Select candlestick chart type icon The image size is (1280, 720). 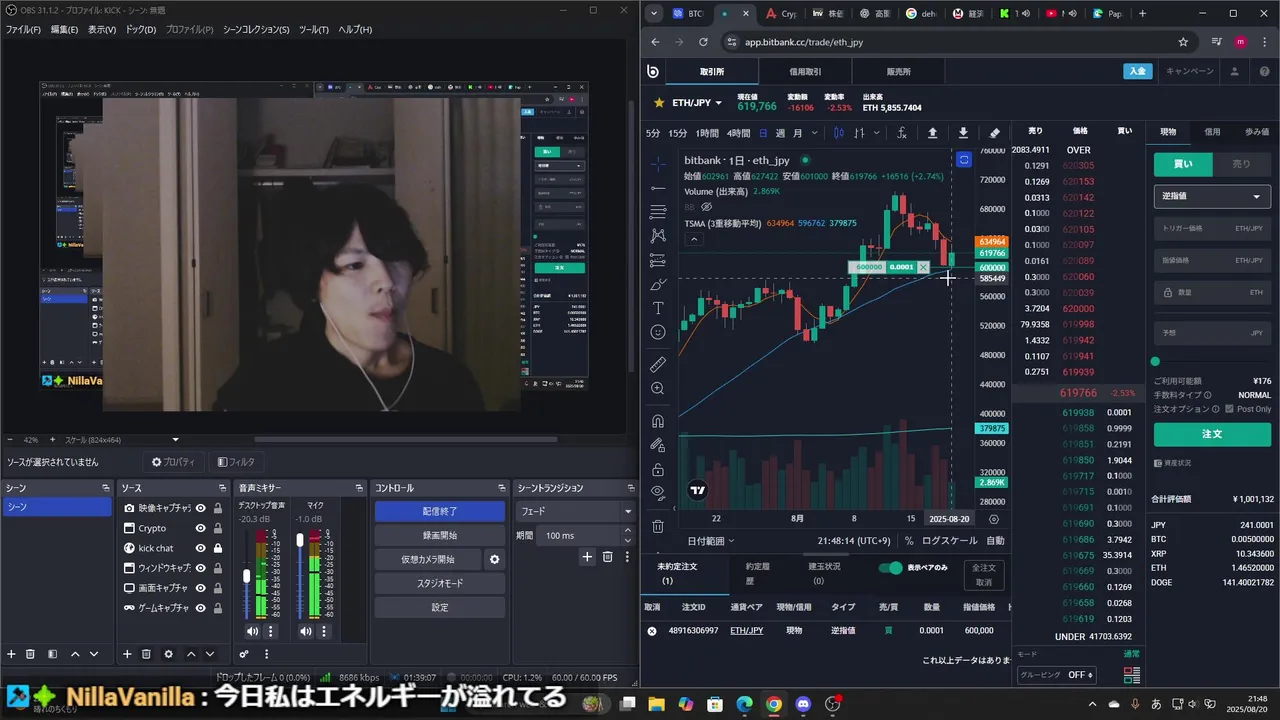click(x=839, y=133)
